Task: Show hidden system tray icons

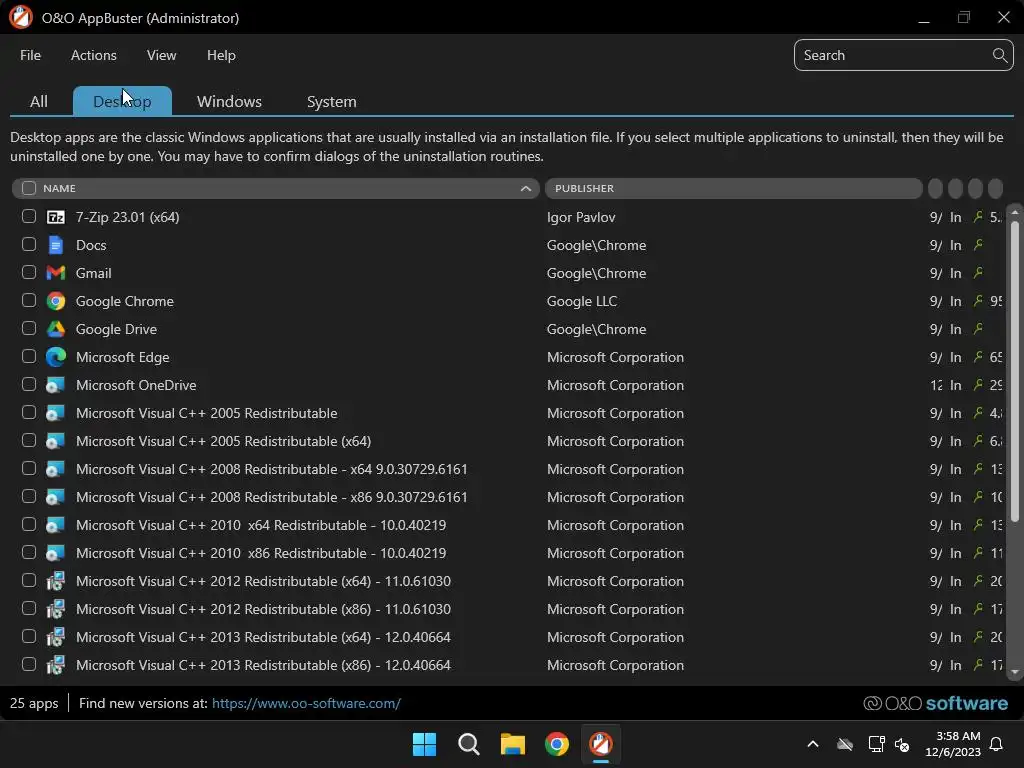Action: point(813,744)
